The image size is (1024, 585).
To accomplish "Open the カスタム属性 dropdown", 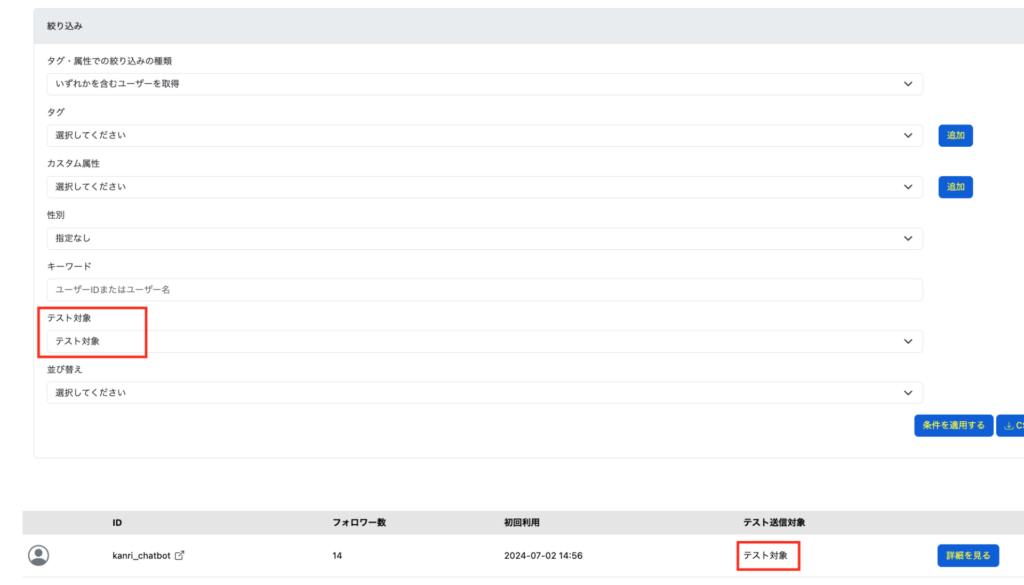I will pos(484,187).
